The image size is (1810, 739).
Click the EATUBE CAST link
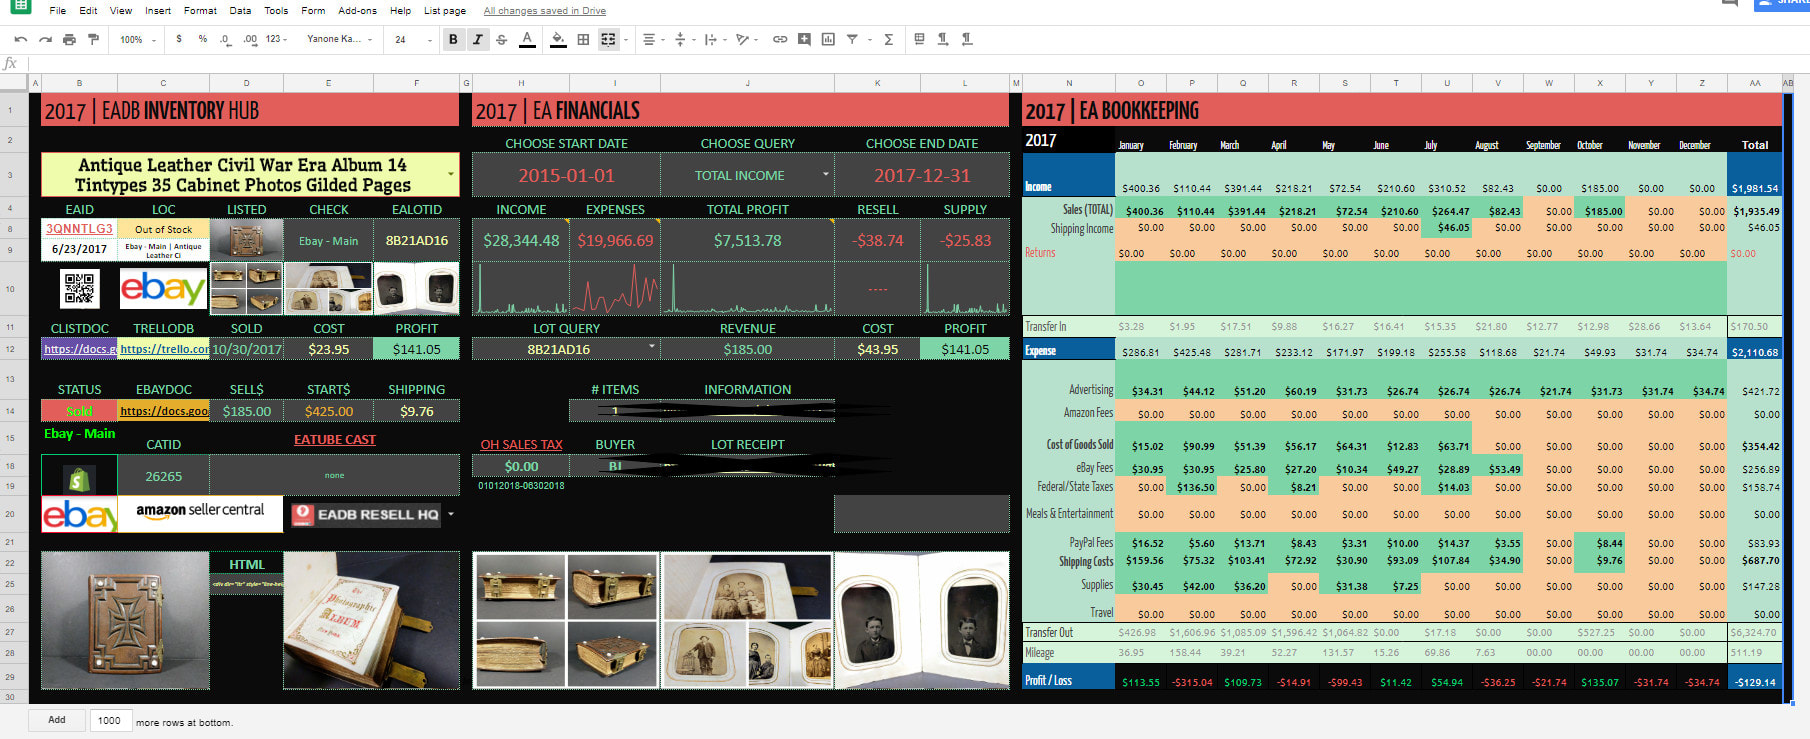tap(334, 440)
